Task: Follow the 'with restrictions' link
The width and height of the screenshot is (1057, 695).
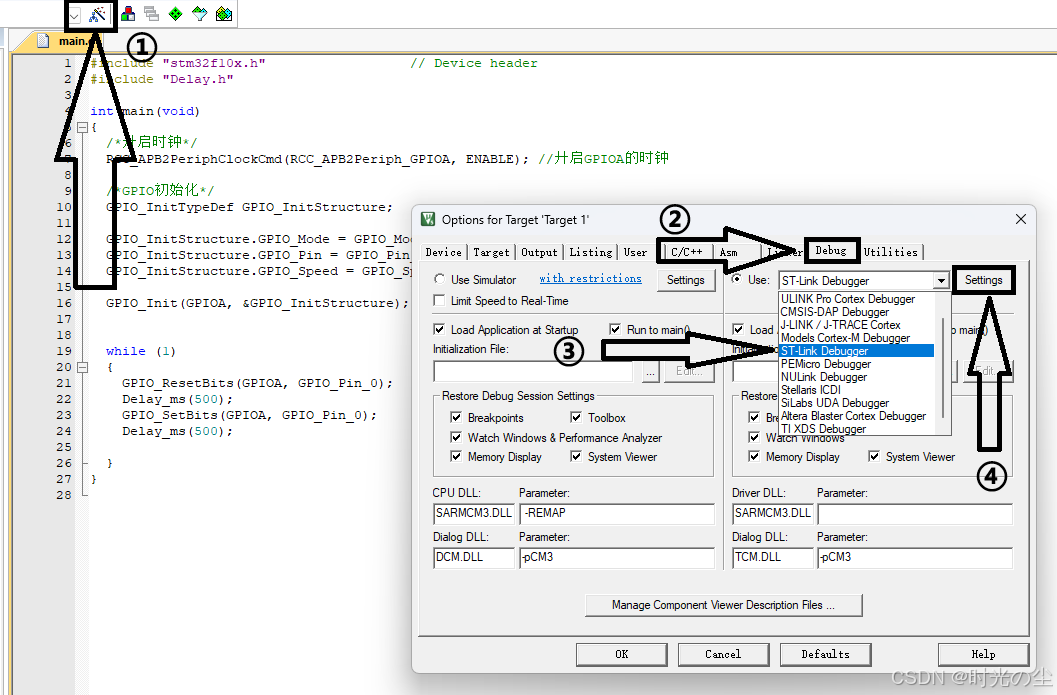Action: 591,278
